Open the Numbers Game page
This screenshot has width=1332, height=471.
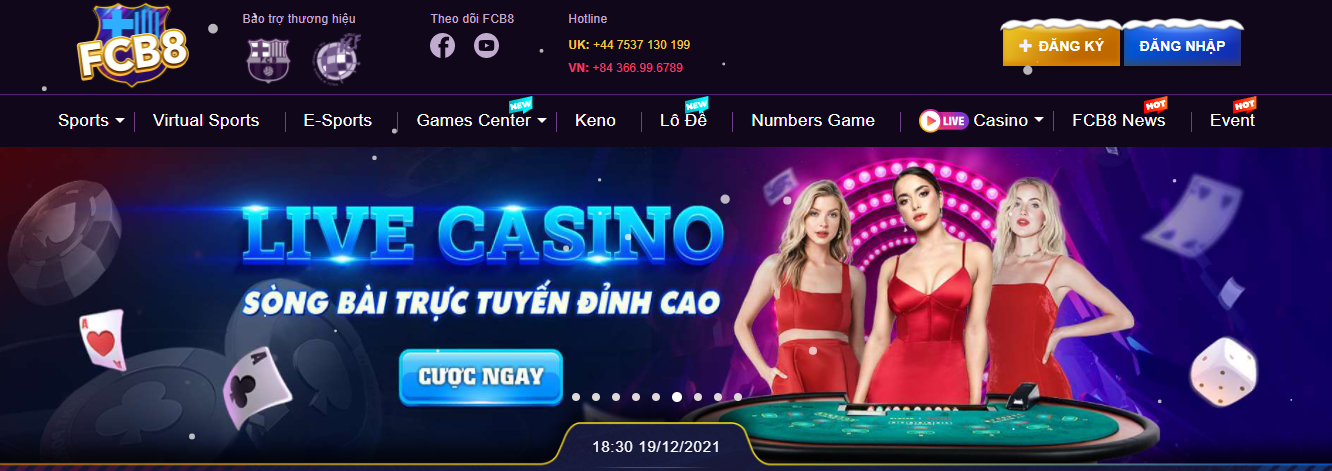[x=813, y=120]
